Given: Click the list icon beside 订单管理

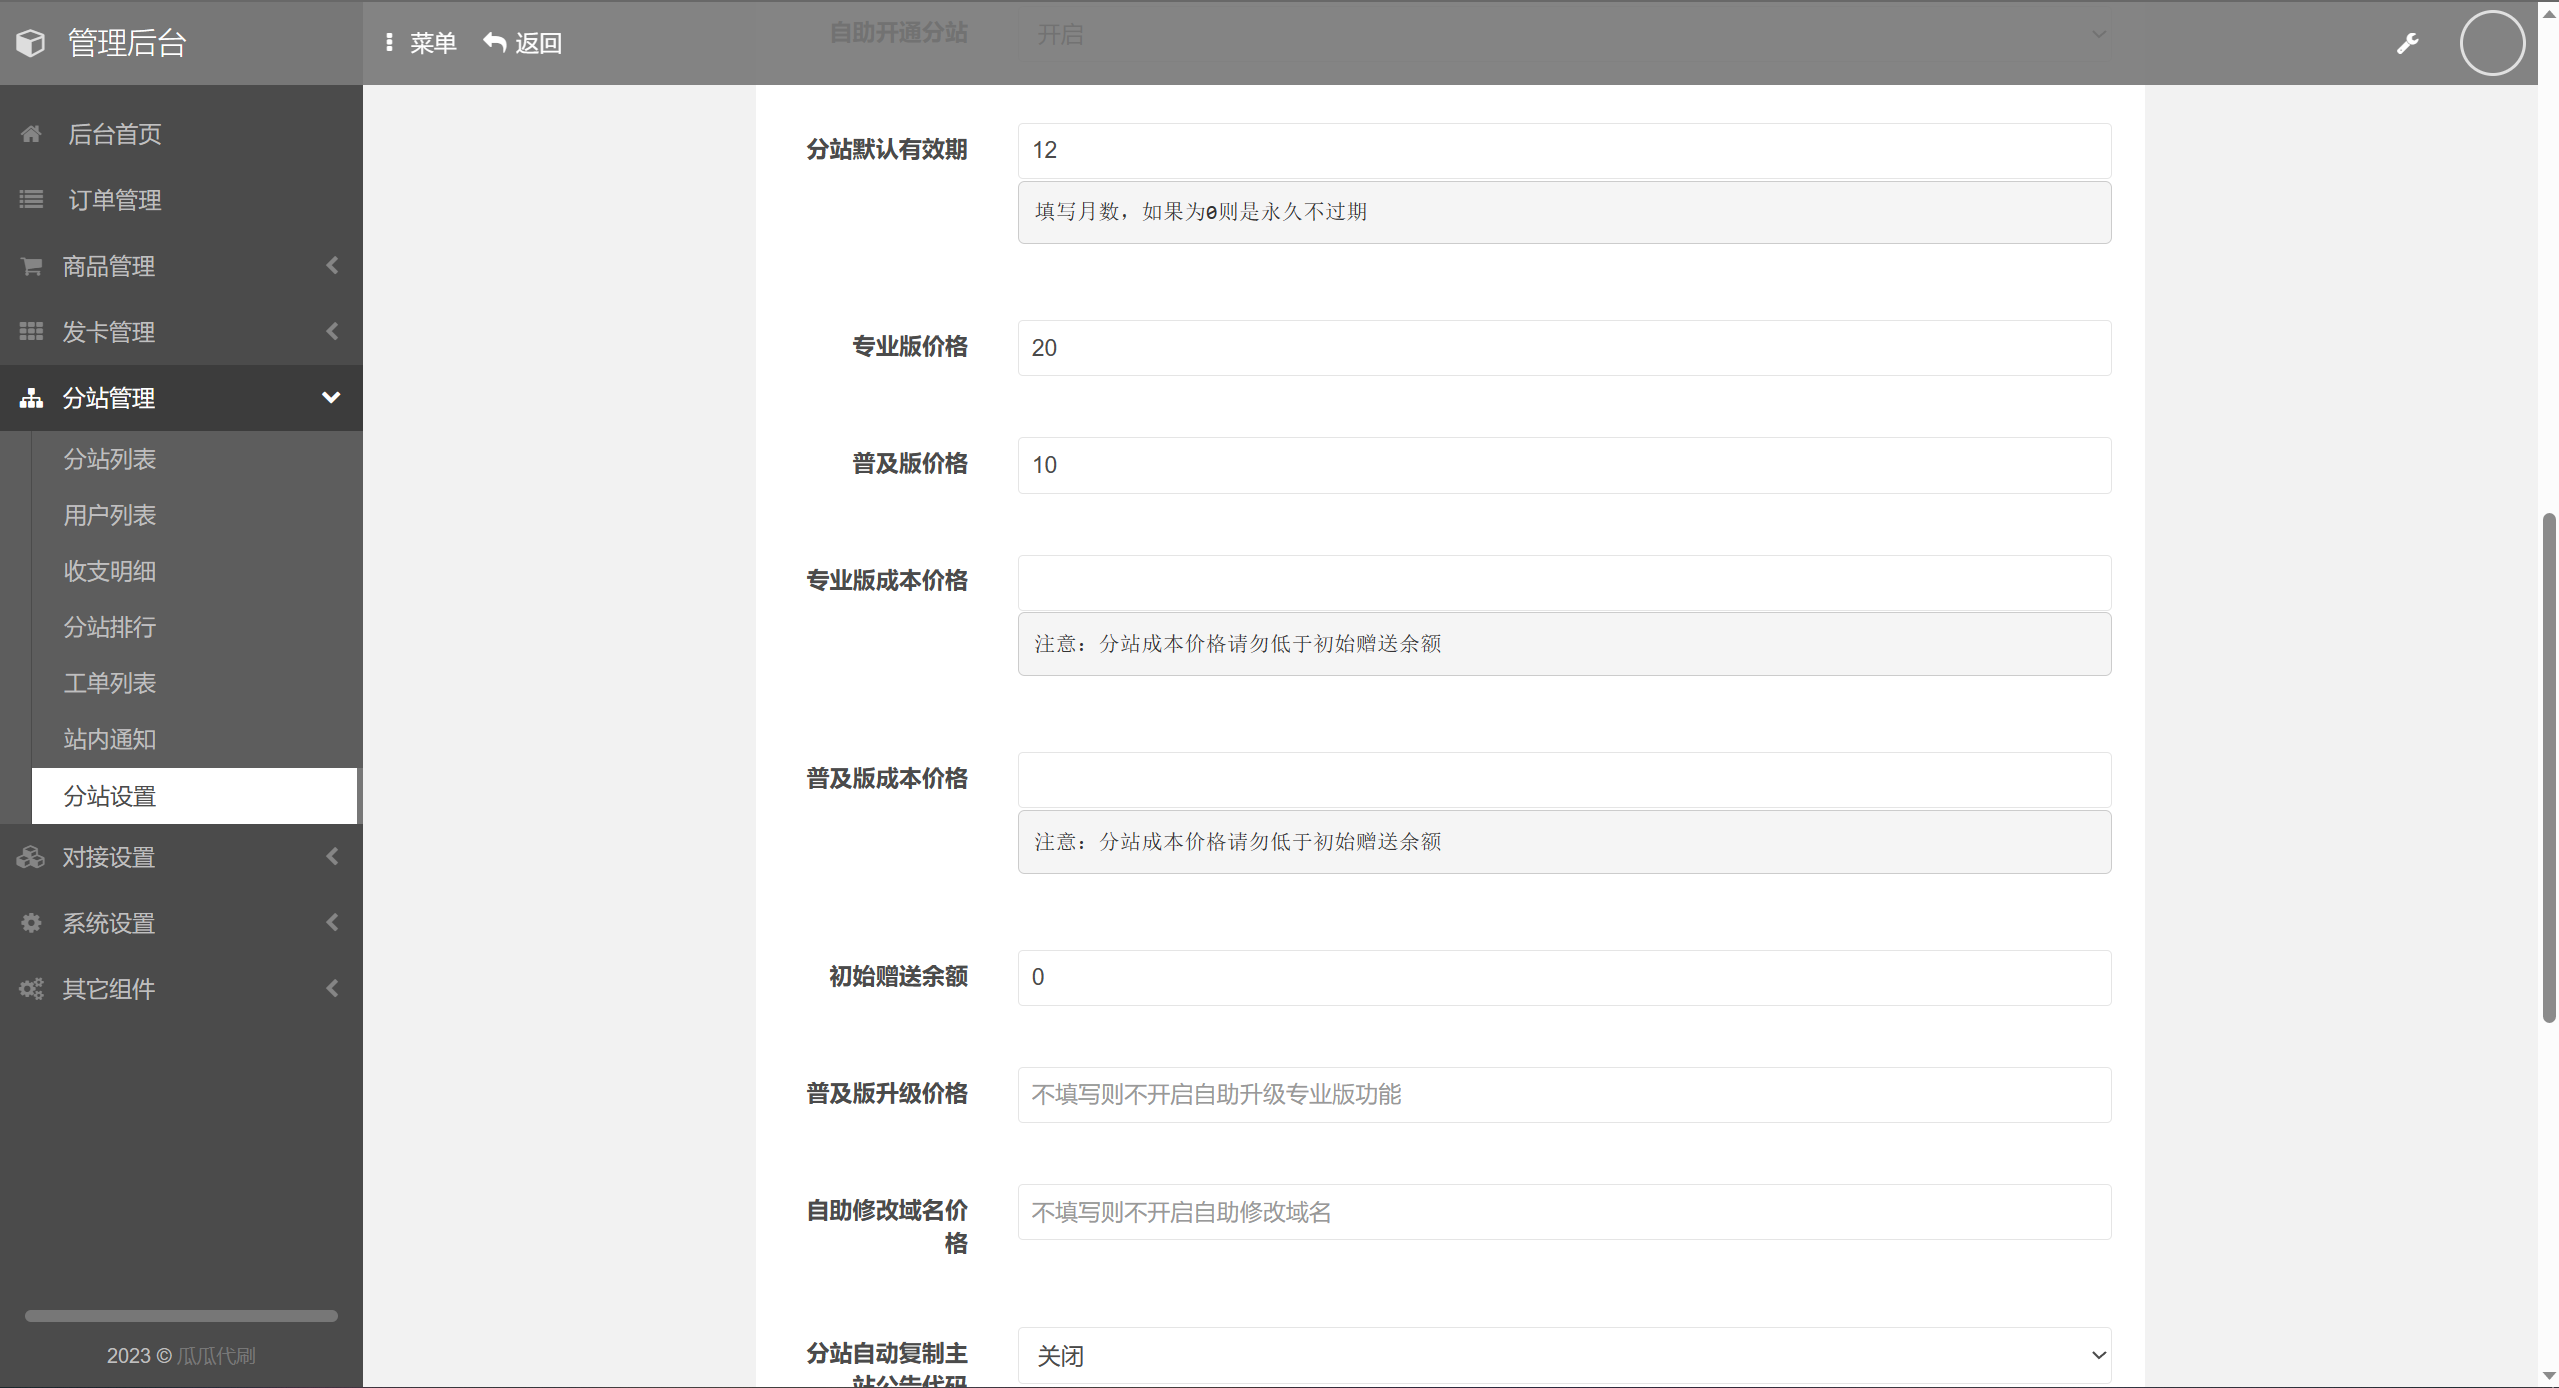Looking at the screenshot, I should click(31, 200).
